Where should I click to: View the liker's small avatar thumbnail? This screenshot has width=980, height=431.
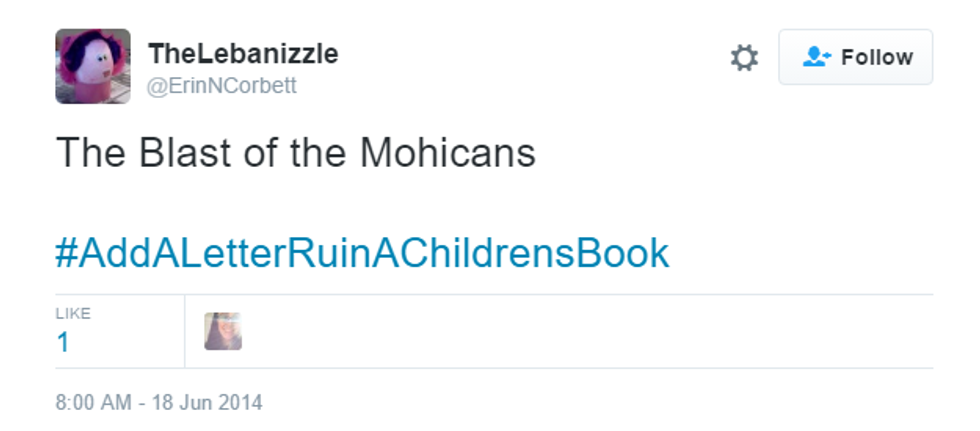point(223,332)
